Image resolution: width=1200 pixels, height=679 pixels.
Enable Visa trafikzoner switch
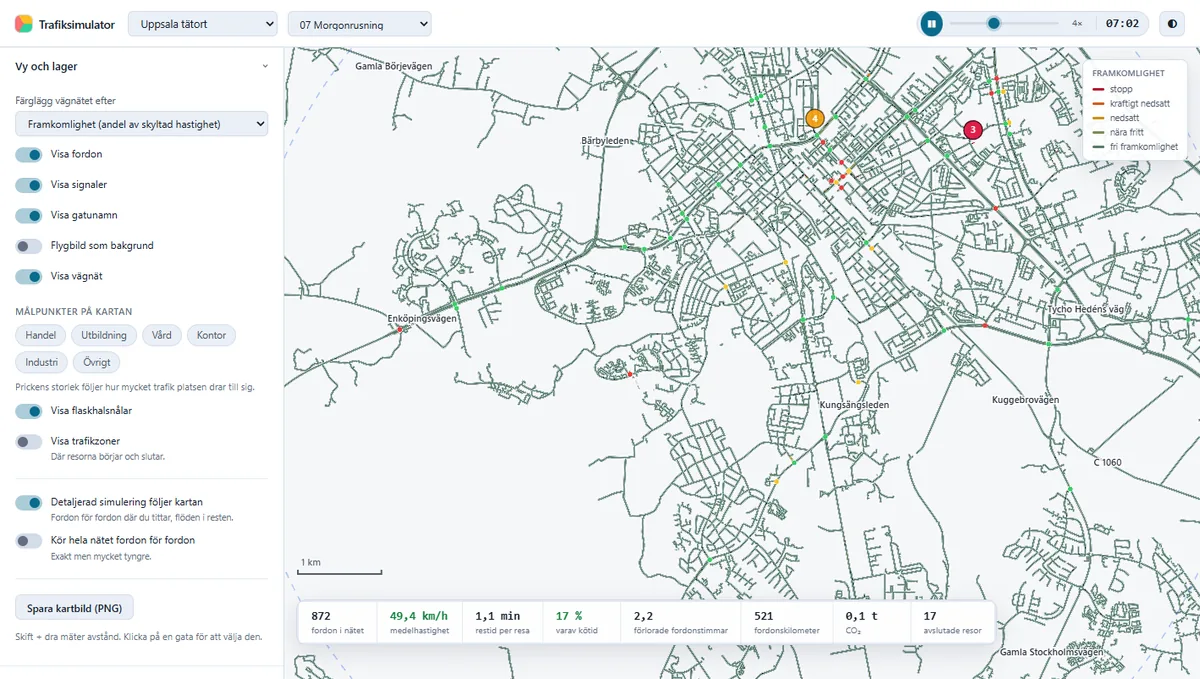tap(29, 441)
